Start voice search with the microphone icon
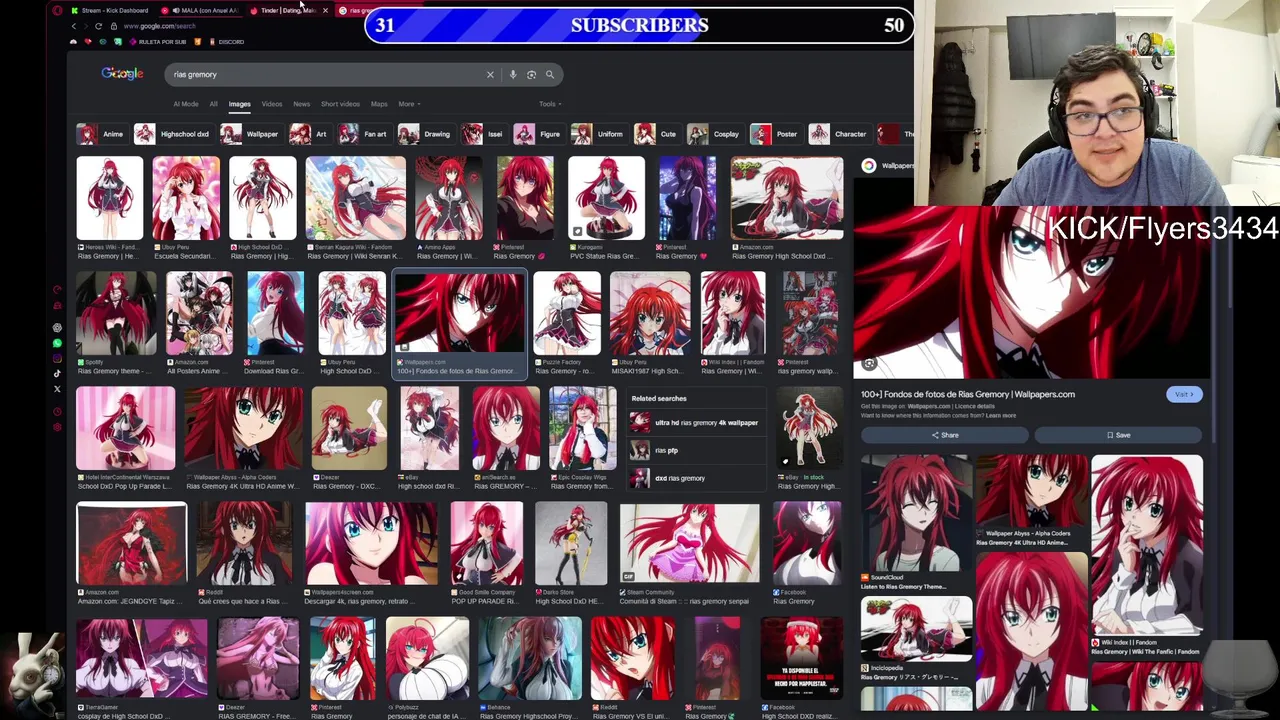 pos(512,74)
